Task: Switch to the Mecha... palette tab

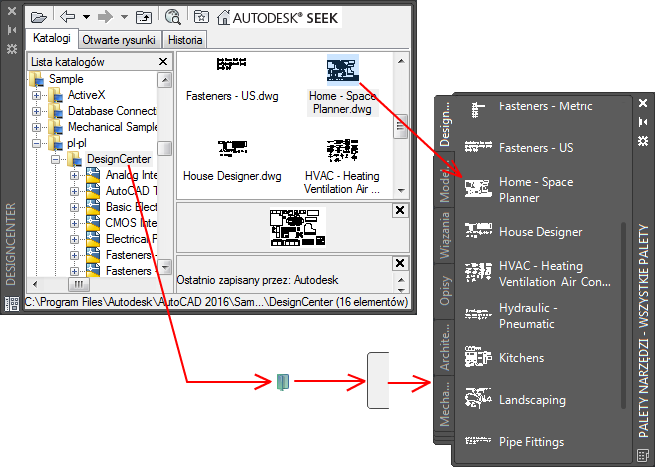Action: [444, 404]
